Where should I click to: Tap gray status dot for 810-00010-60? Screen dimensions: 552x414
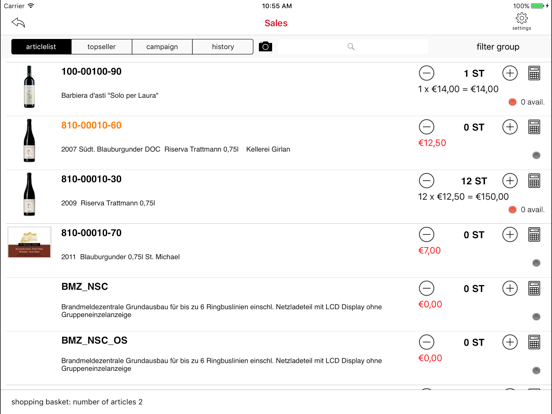coord(536,156)
